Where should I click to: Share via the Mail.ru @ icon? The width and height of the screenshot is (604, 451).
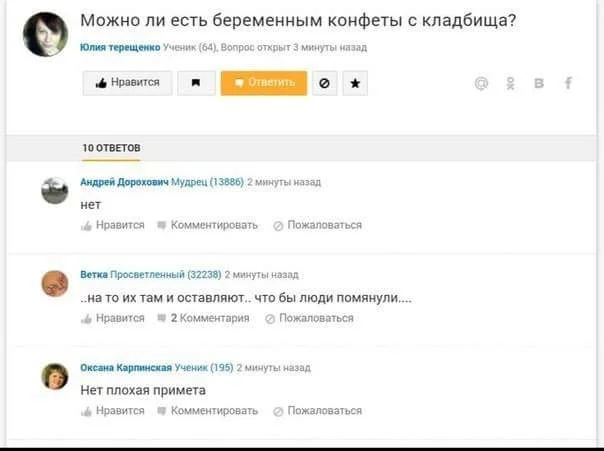481,84
